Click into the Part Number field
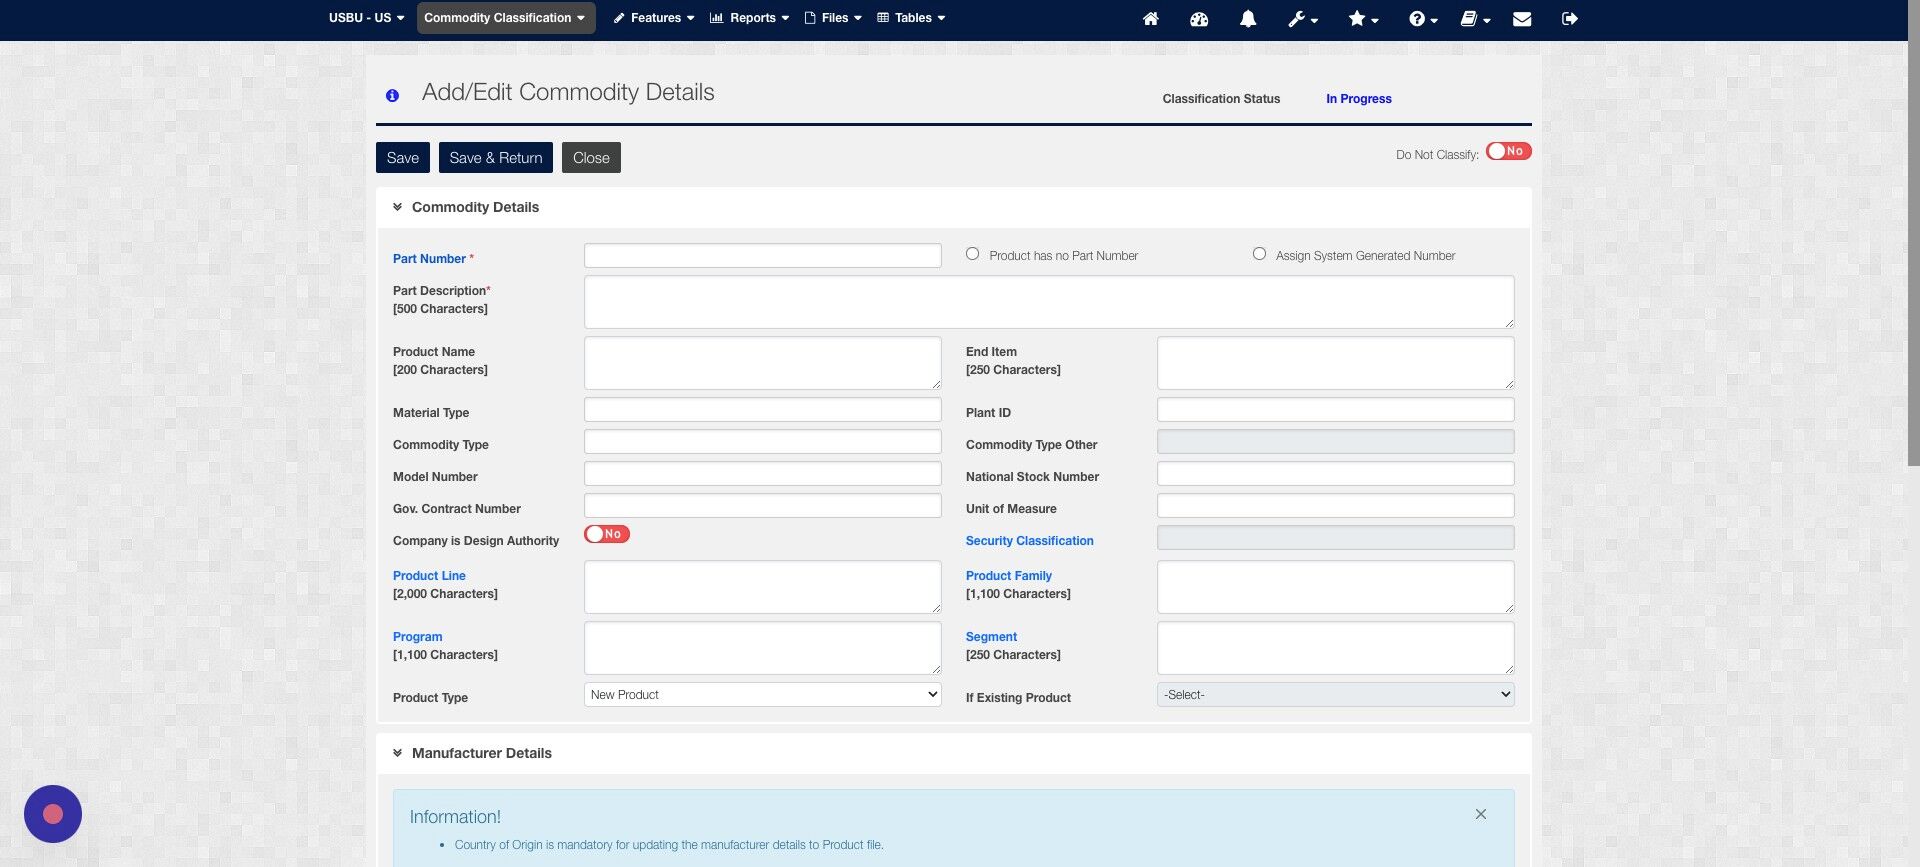 click(762, 256)
